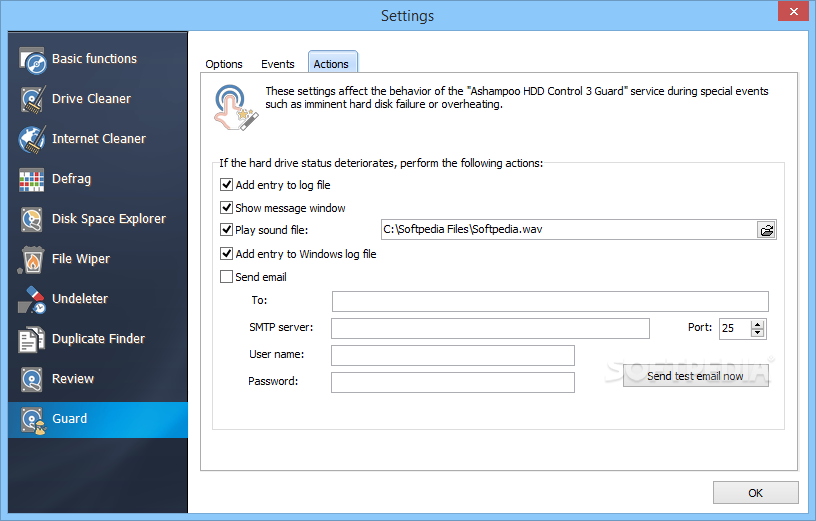
Task: Uncheck Add entry to Windows log file
Action: pos(226,253)
